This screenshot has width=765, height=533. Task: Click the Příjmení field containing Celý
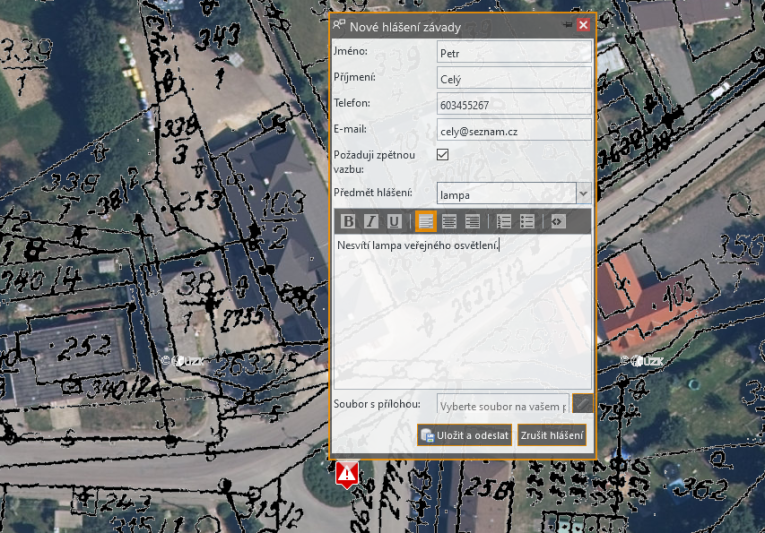point(514,79)
